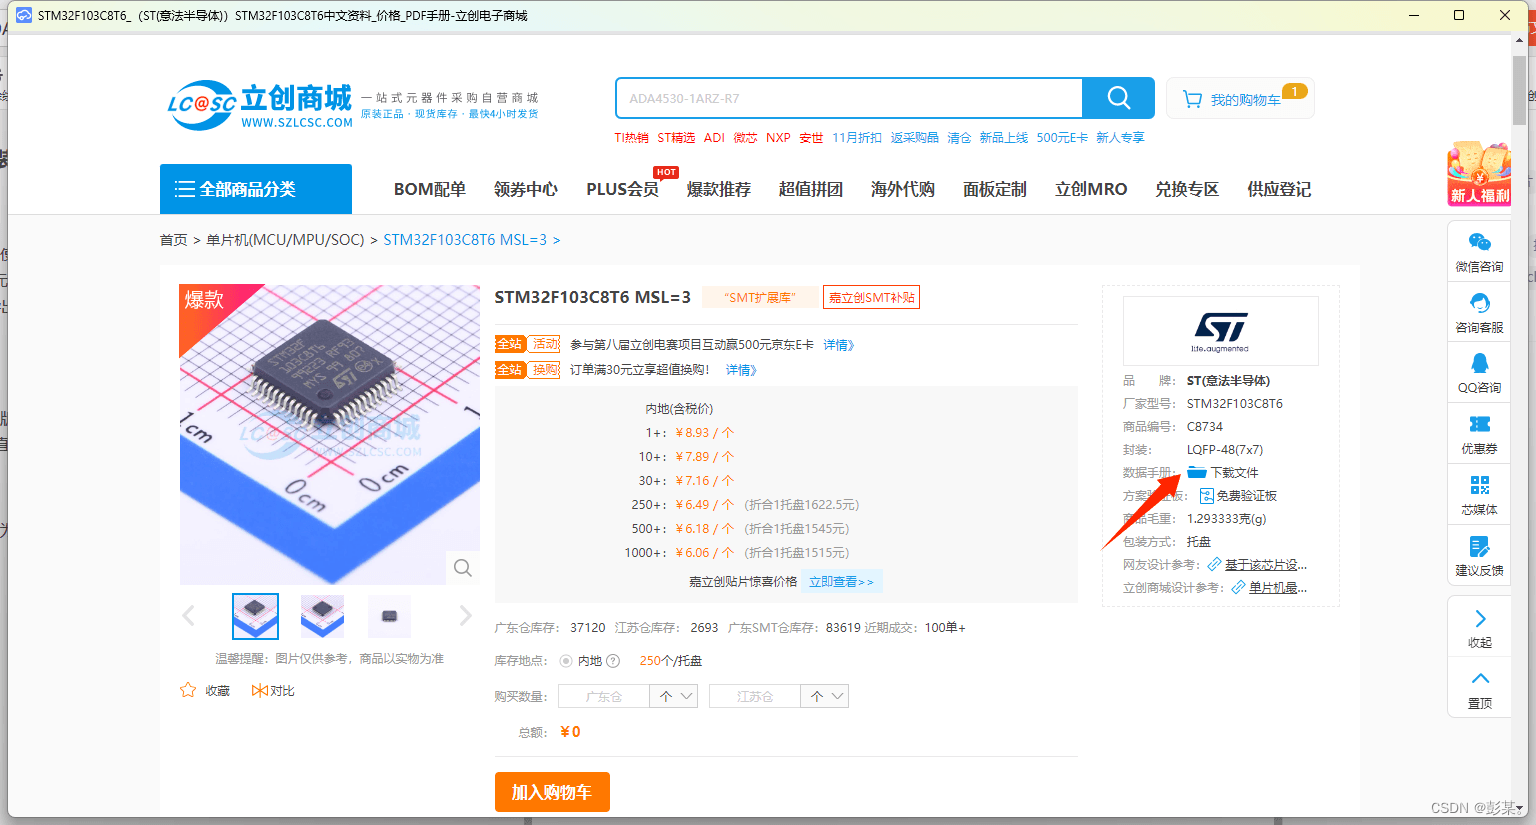Screen dimensions: 1536x825
Task: Click the 江苏仓 quantity input
Action: (x=755, y=696)
